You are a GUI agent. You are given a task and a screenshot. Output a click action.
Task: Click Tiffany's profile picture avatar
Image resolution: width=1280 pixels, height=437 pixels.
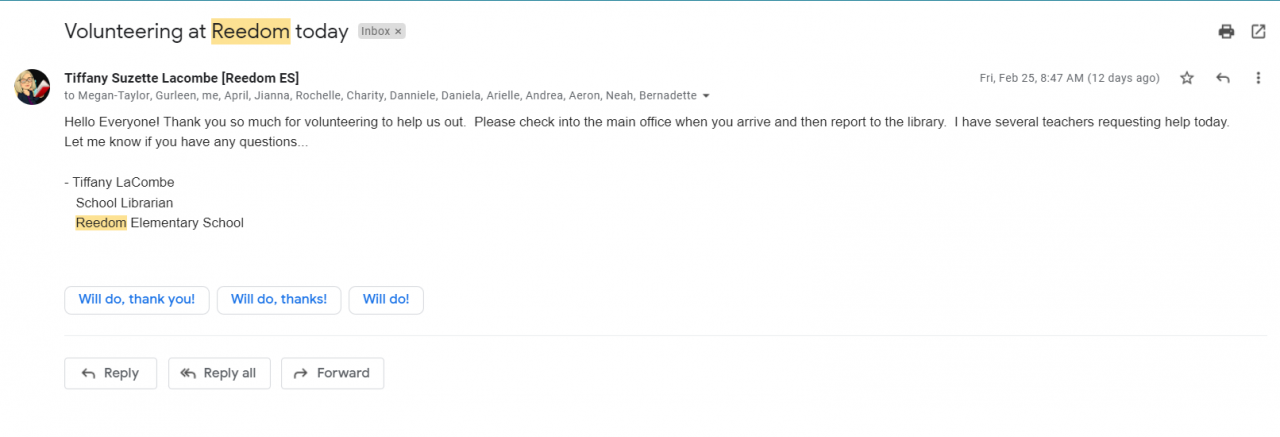(x=32, y=87)
